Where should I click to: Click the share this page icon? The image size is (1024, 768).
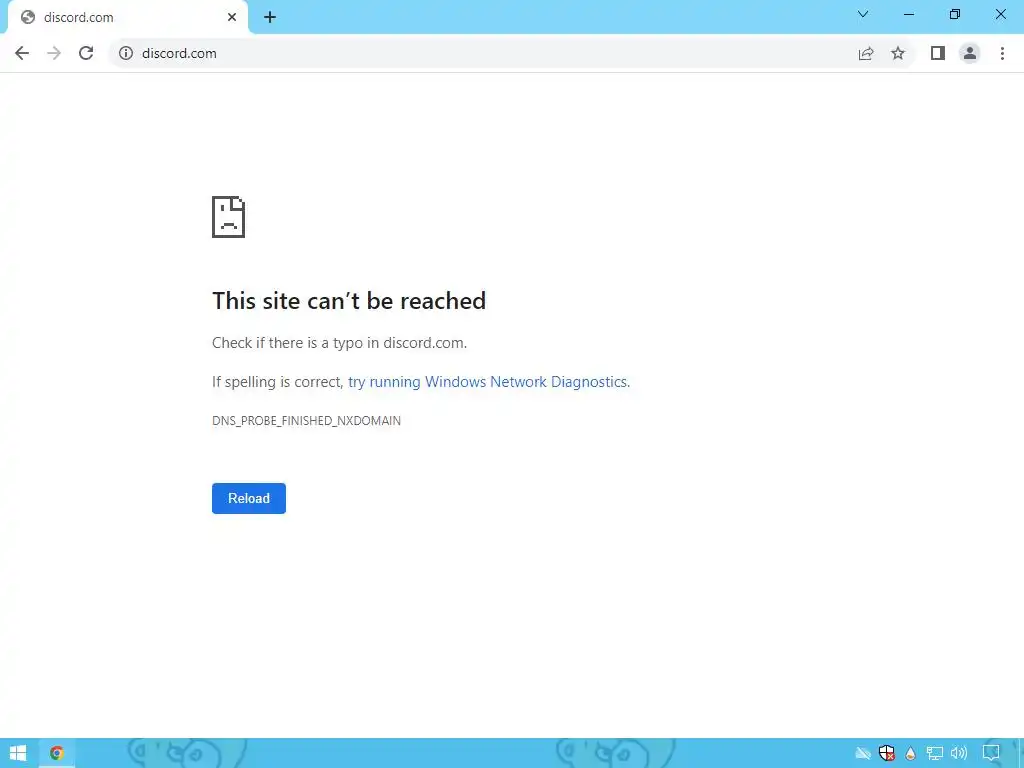point(866,54)
